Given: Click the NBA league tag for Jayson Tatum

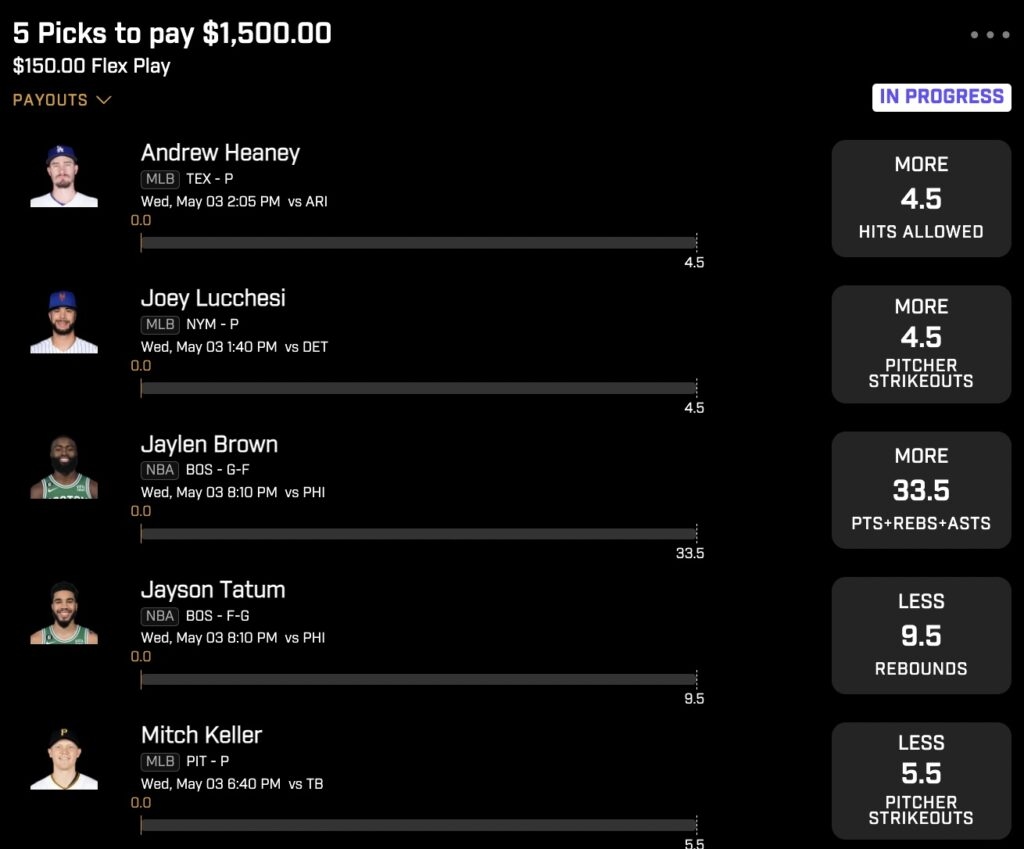Looking at the screenshot, I should point(160,616).
